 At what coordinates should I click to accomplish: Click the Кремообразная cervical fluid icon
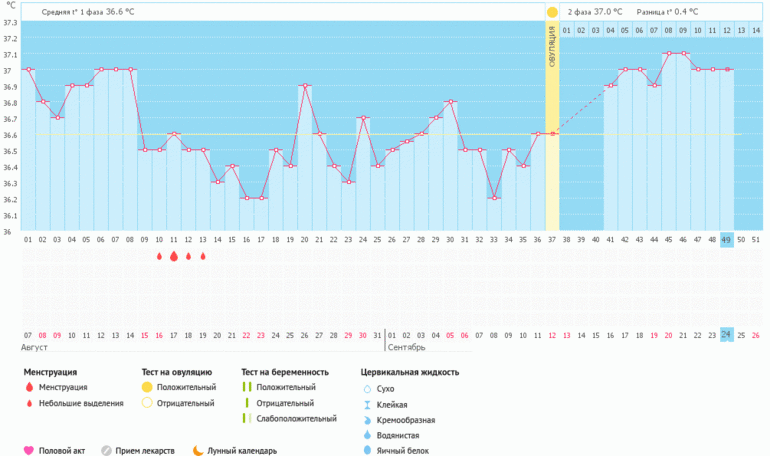pyautogui.click(x=367, y=420)
